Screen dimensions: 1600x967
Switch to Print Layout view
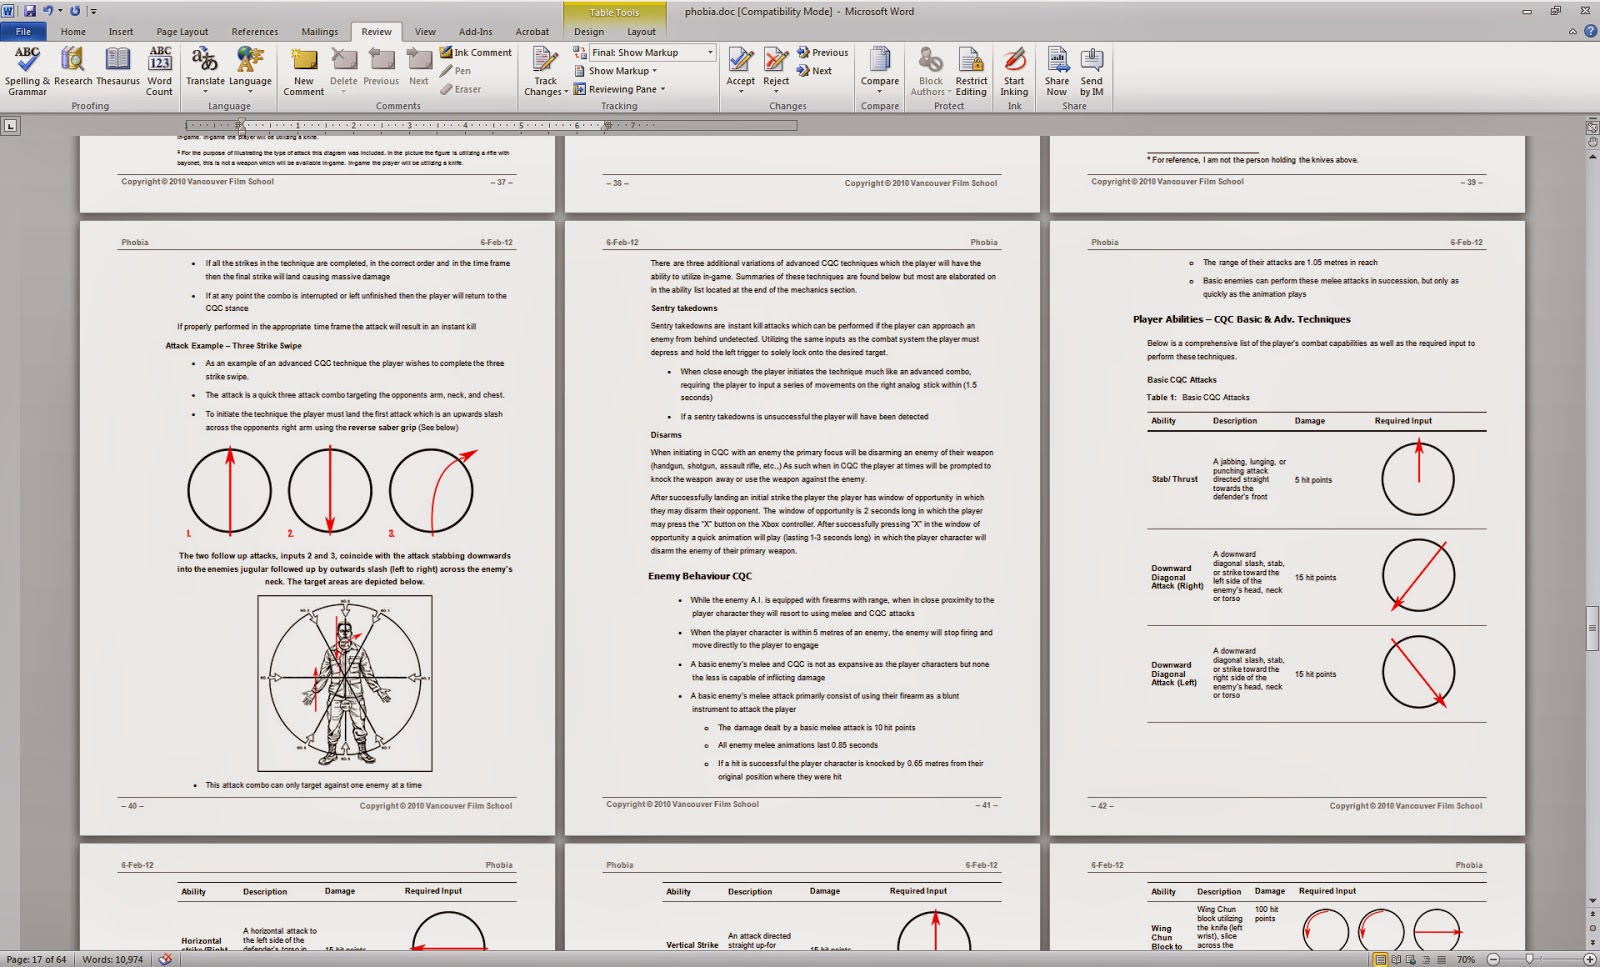(x=1381, y=960)
